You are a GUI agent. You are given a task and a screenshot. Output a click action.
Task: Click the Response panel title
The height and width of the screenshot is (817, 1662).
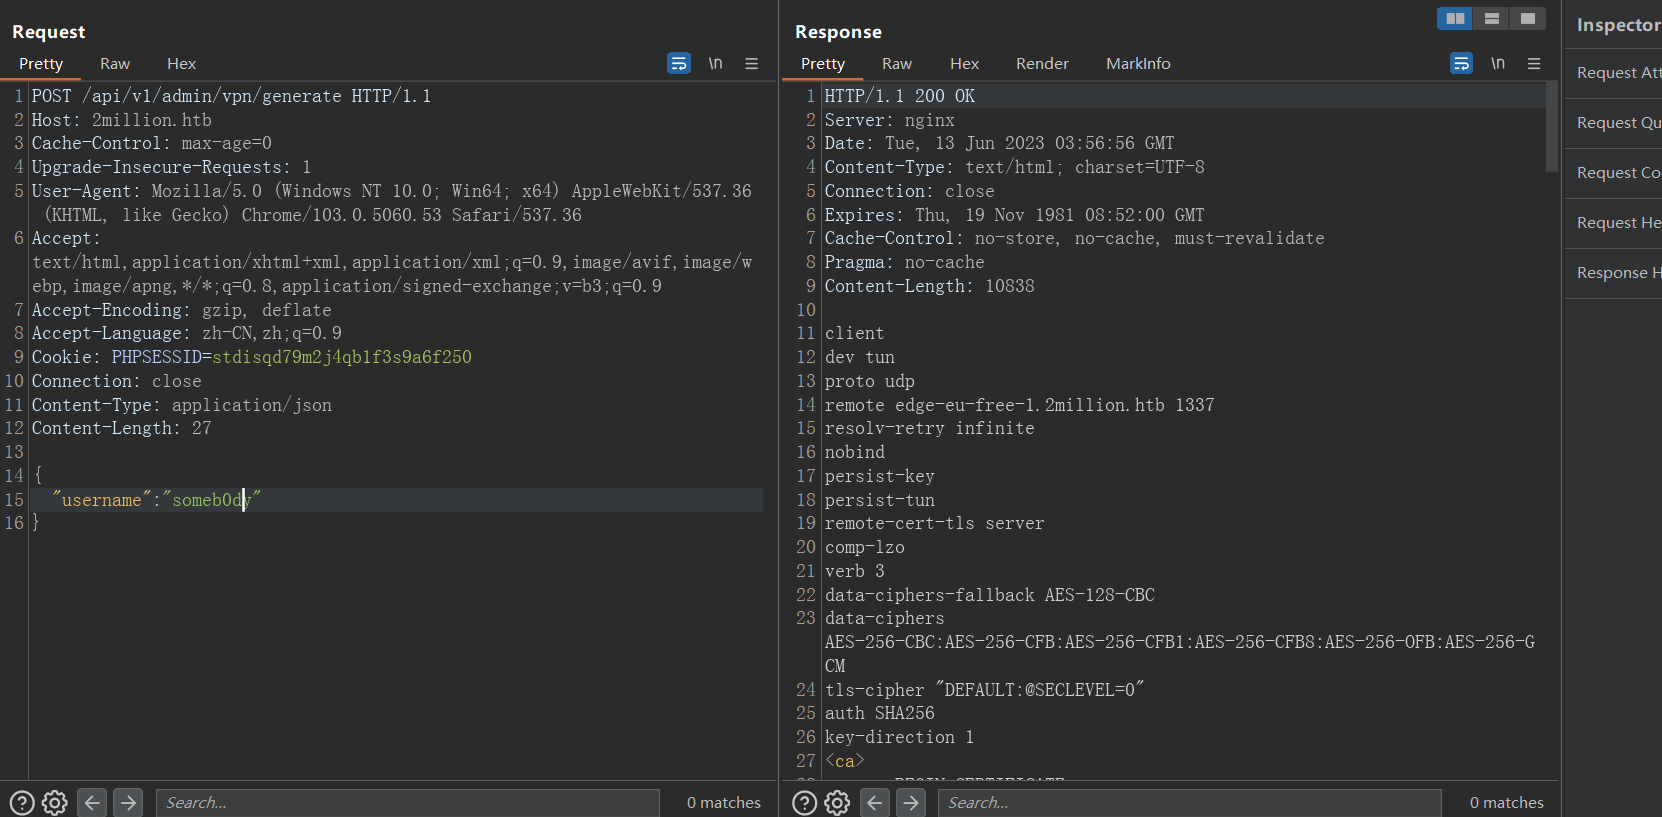(838, 32)
